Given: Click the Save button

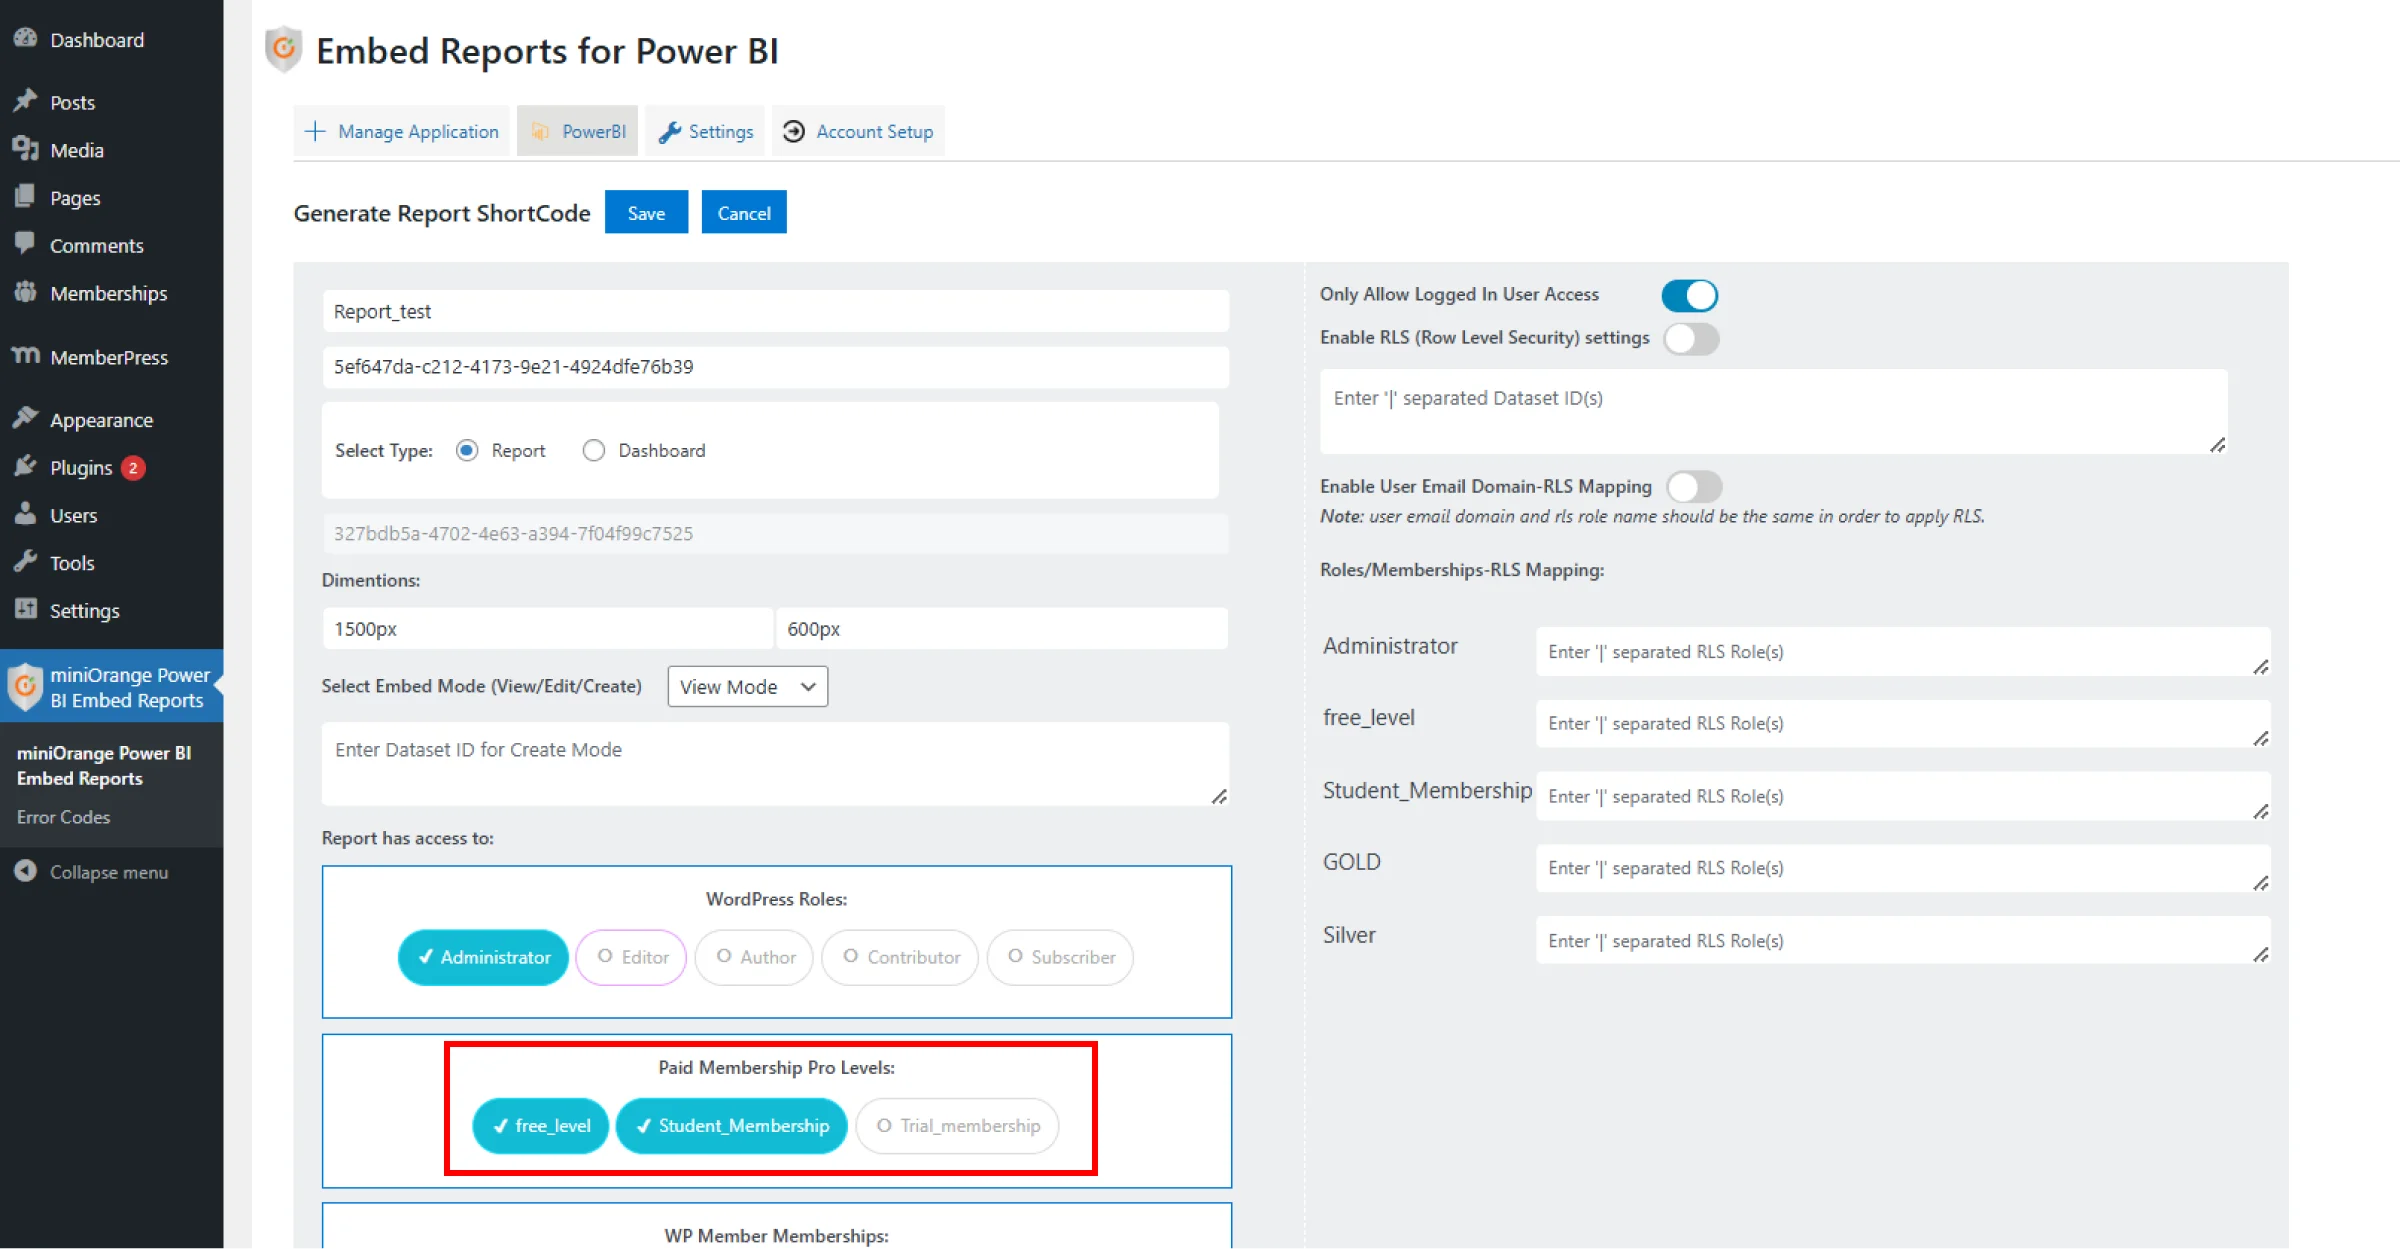Looking at the screenshot, I should (x=646, y=212).
